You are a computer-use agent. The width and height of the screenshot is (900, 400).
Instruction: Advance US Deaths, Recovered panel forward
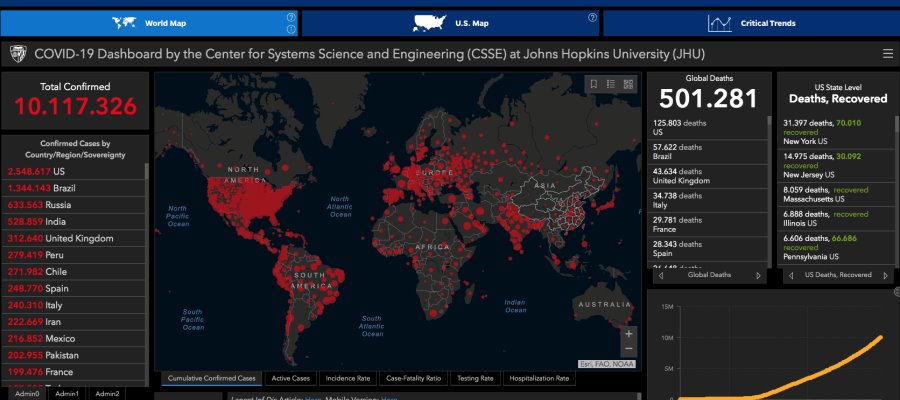(x=883, y=275)
